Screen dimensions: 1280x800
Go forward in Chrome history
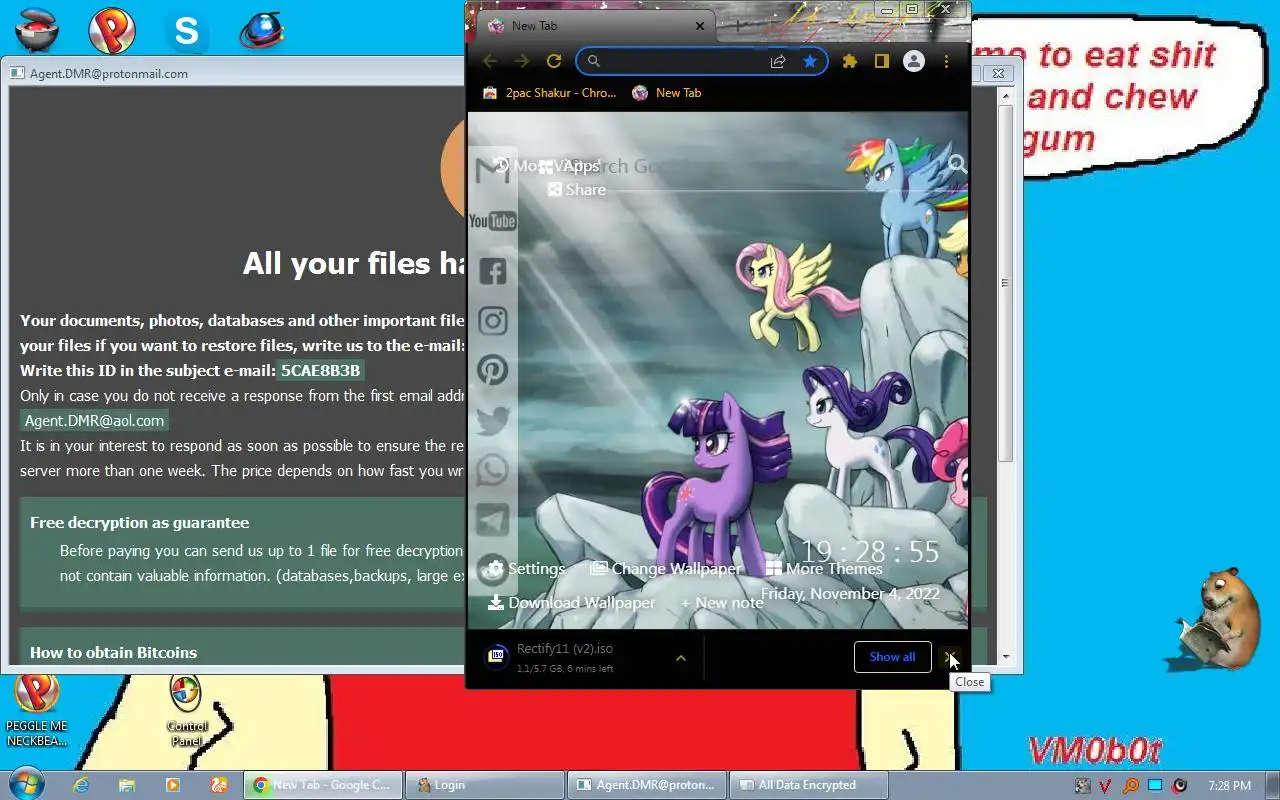click(x=521, y=61)
